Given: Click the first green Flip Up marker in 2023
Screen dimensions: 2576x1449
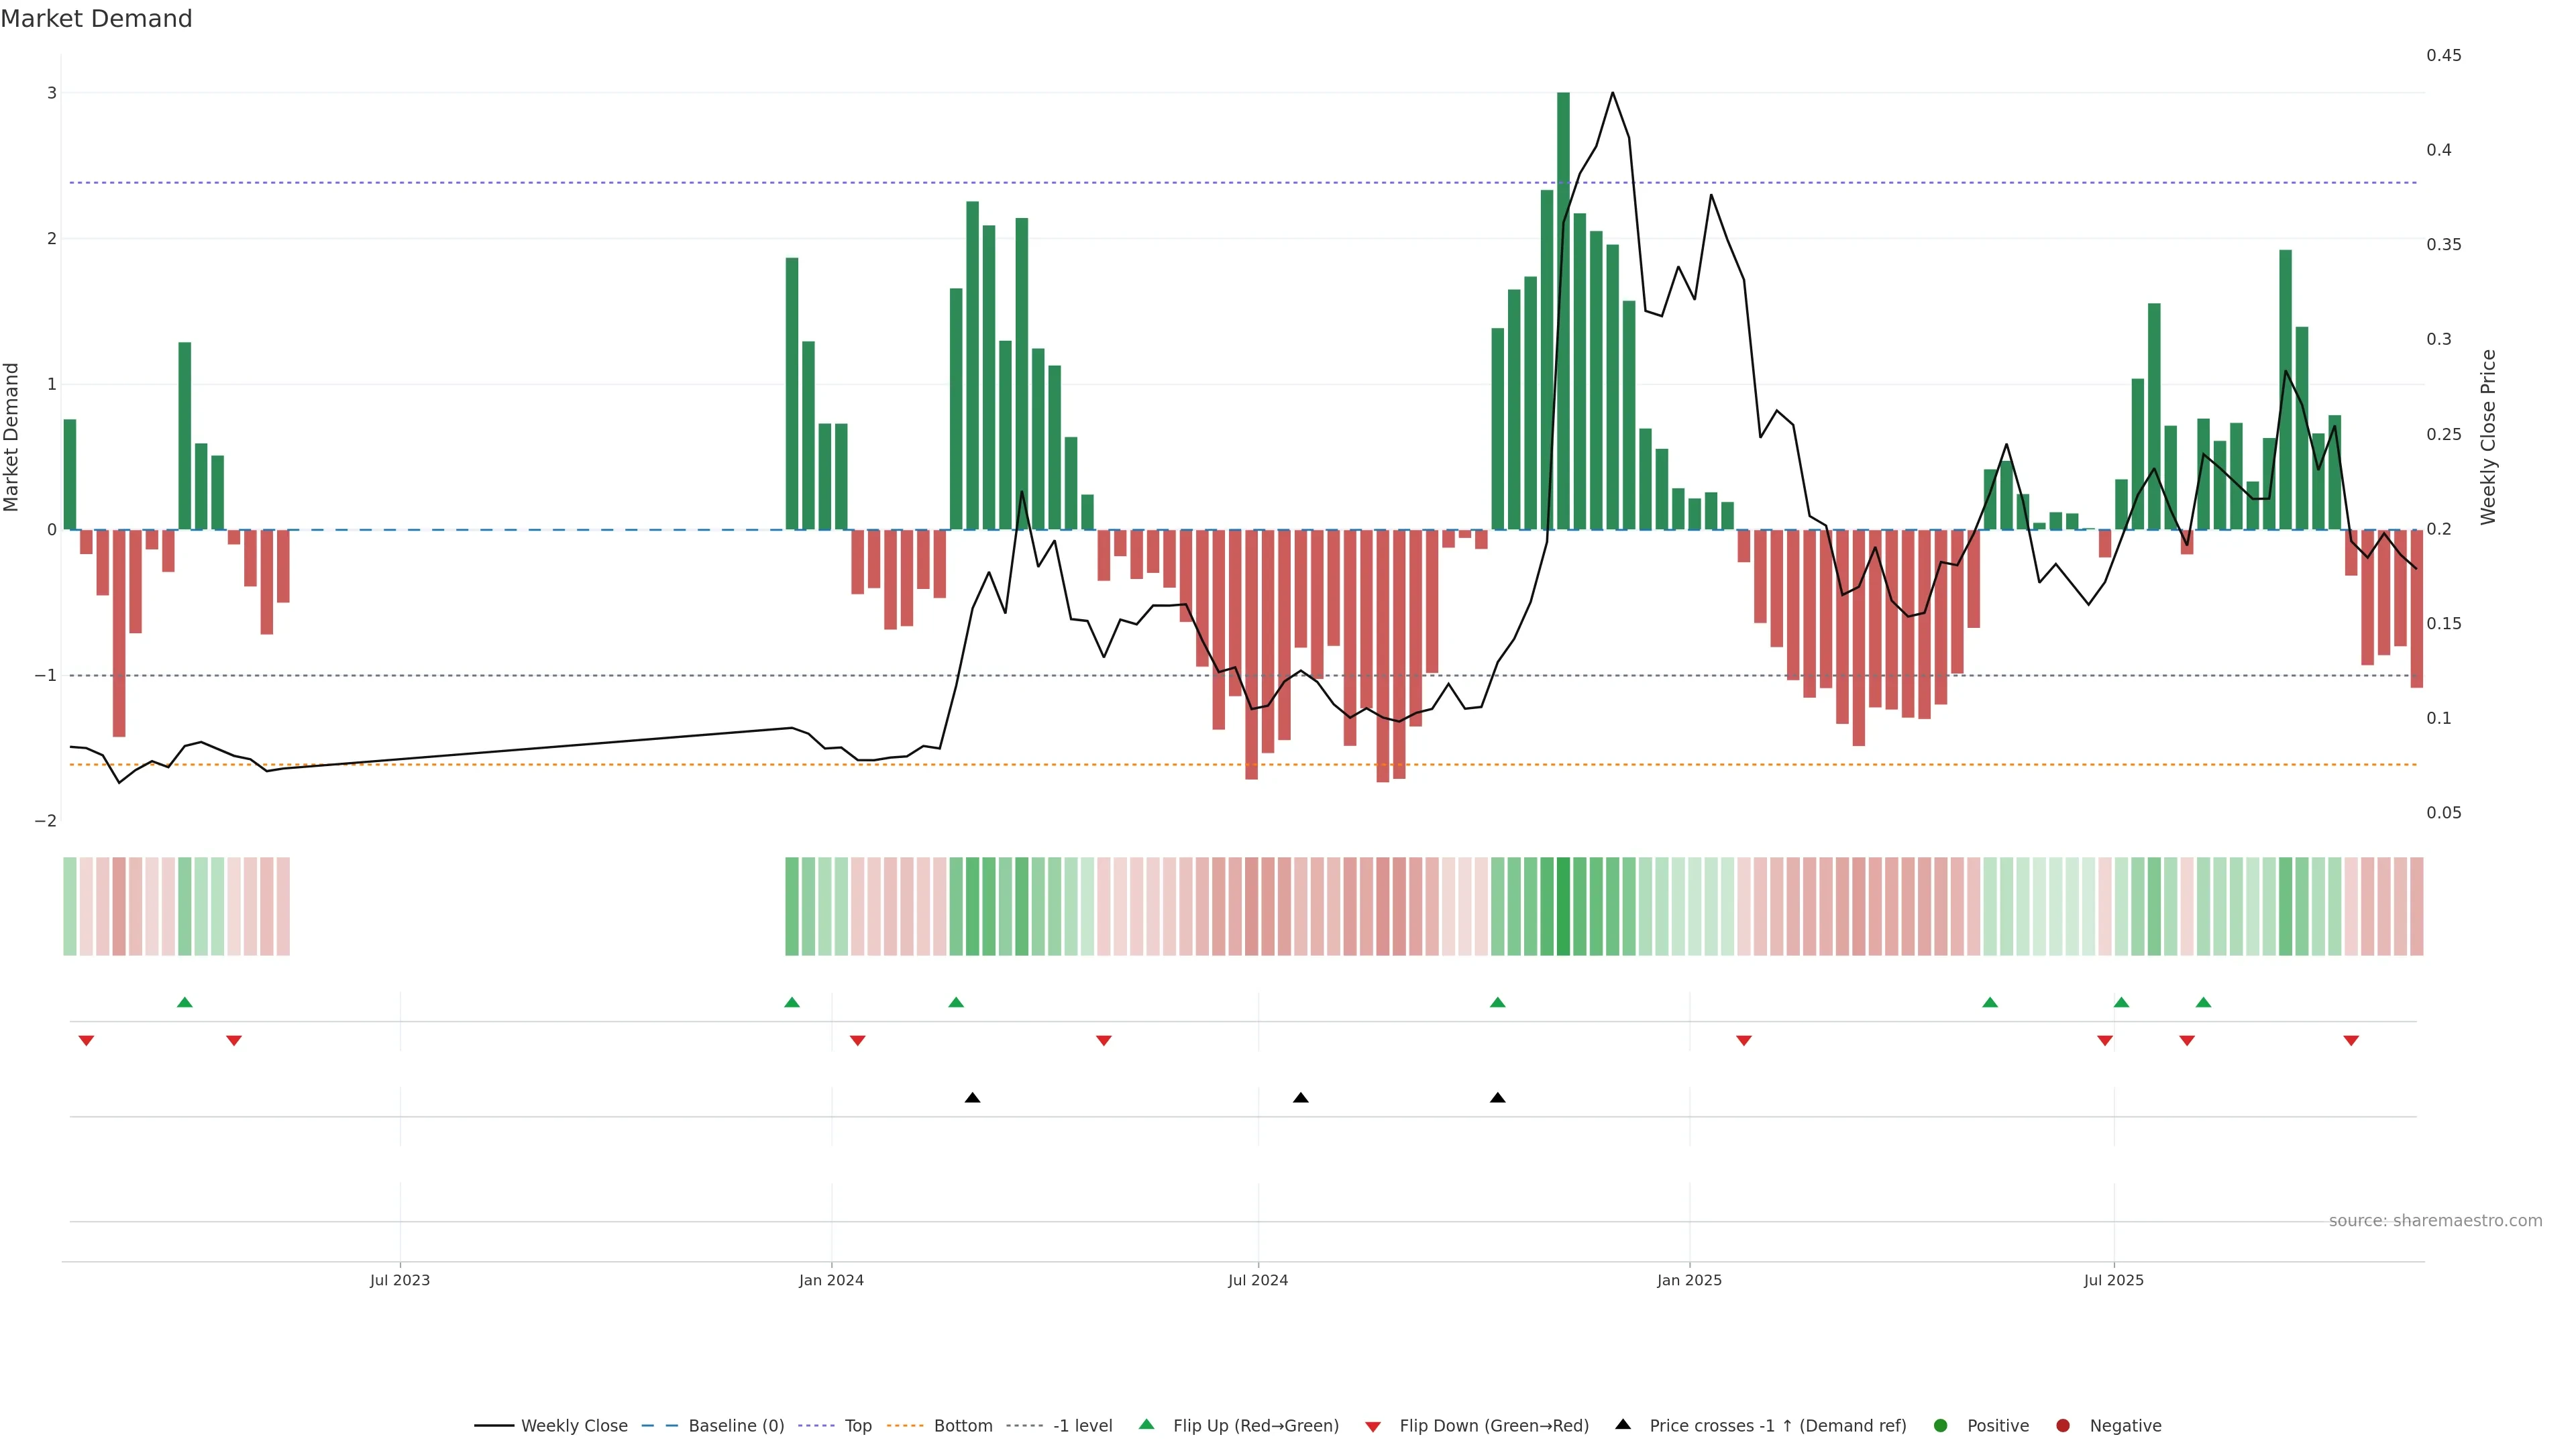Looking at the screenshot, I should [x=184, y=1002].
